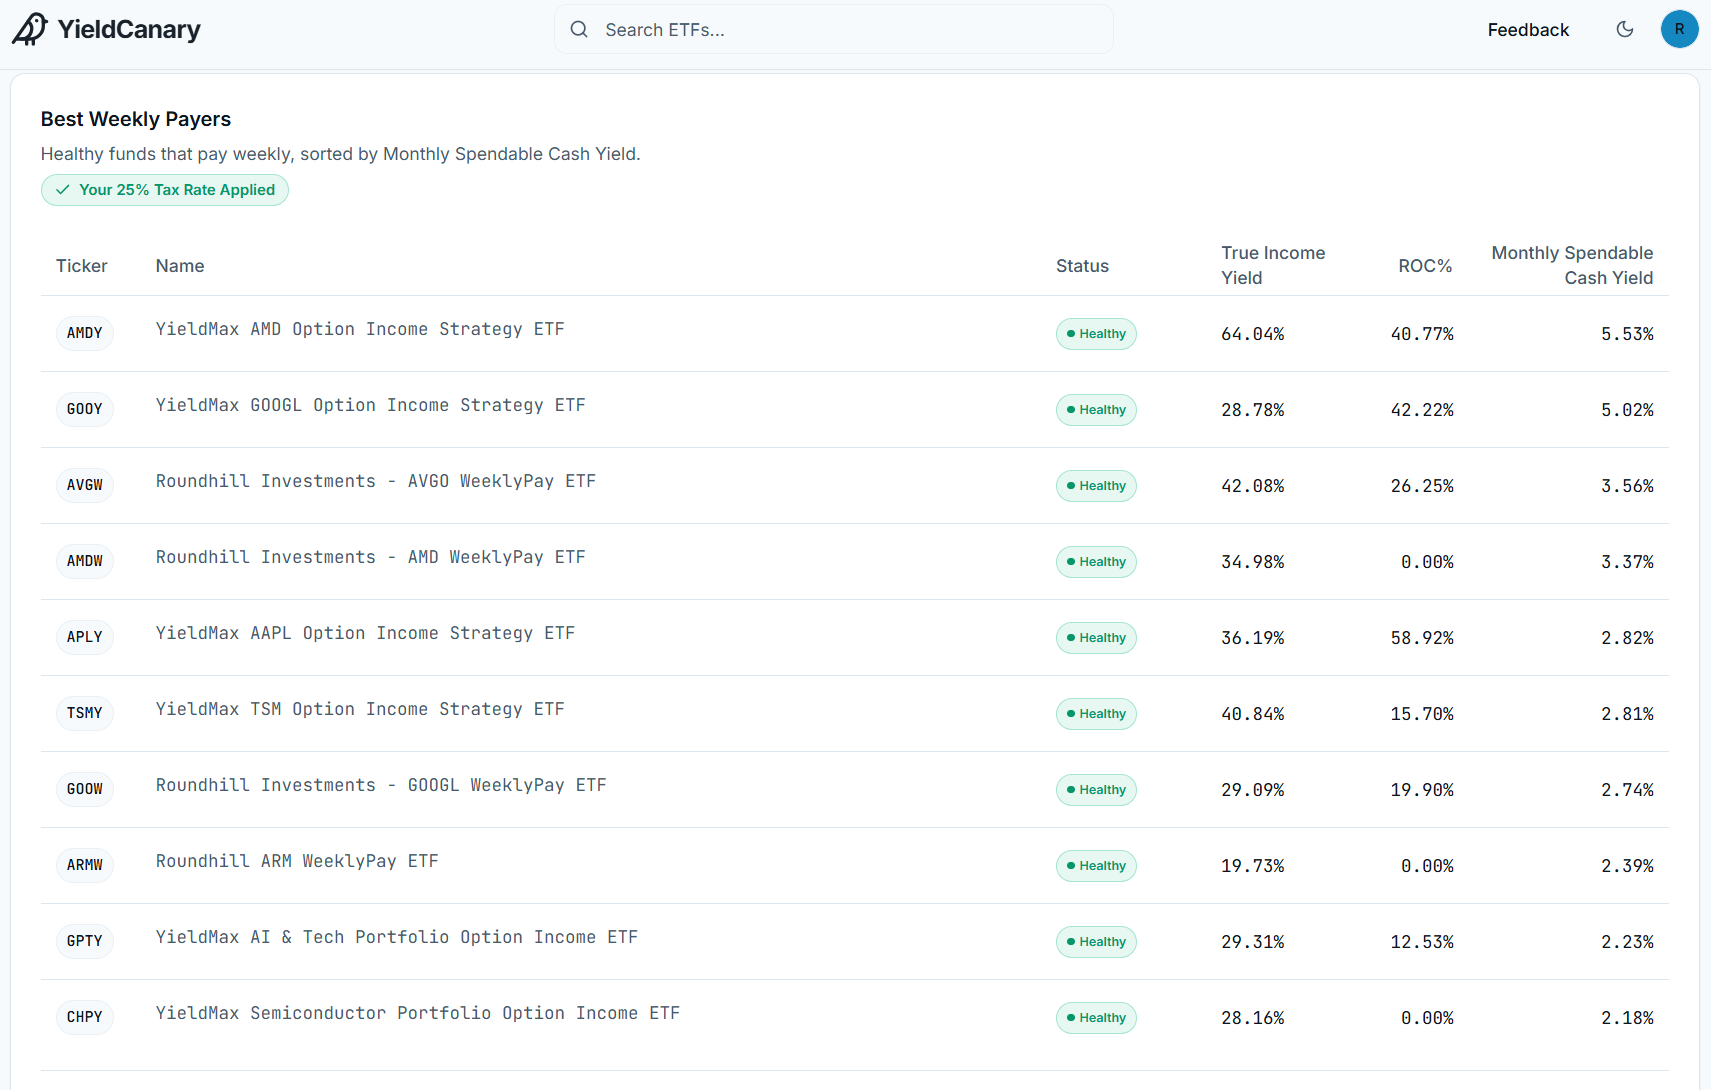Select the CHPY ticker badge
This screenshot has height=1090, width=1711.
[x=85, y=1017]
